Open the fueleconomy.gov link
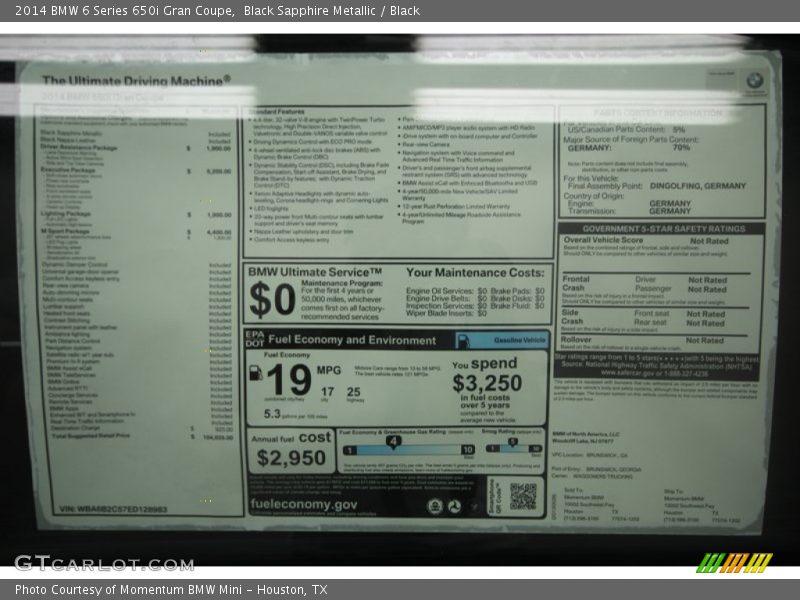Image resolution: width=800 pixels, height=600 pixels. (x=304, y=504)
